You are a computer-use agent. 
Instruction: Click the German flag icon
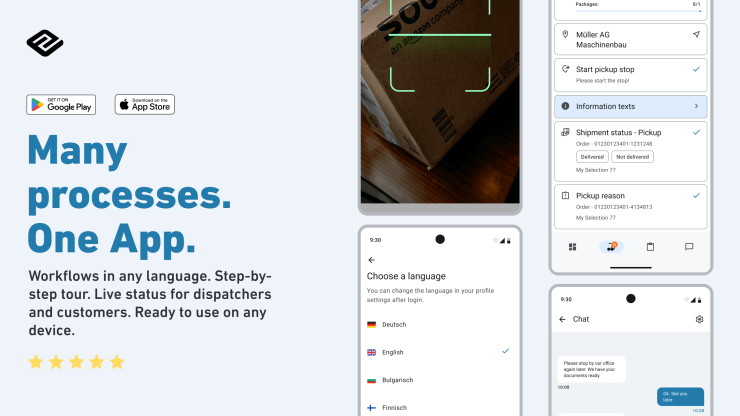(x=371, y=324)
